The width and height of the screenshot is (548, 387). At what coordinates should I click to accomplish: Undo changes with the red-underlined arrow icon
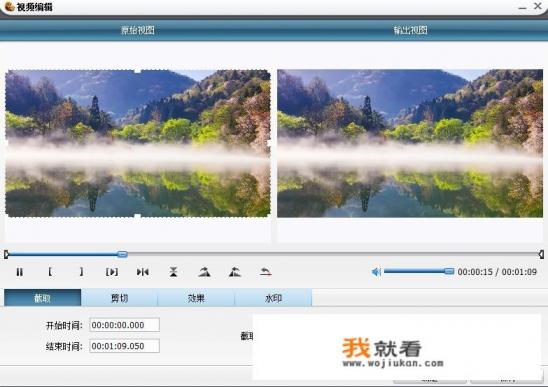pos(266,272)
